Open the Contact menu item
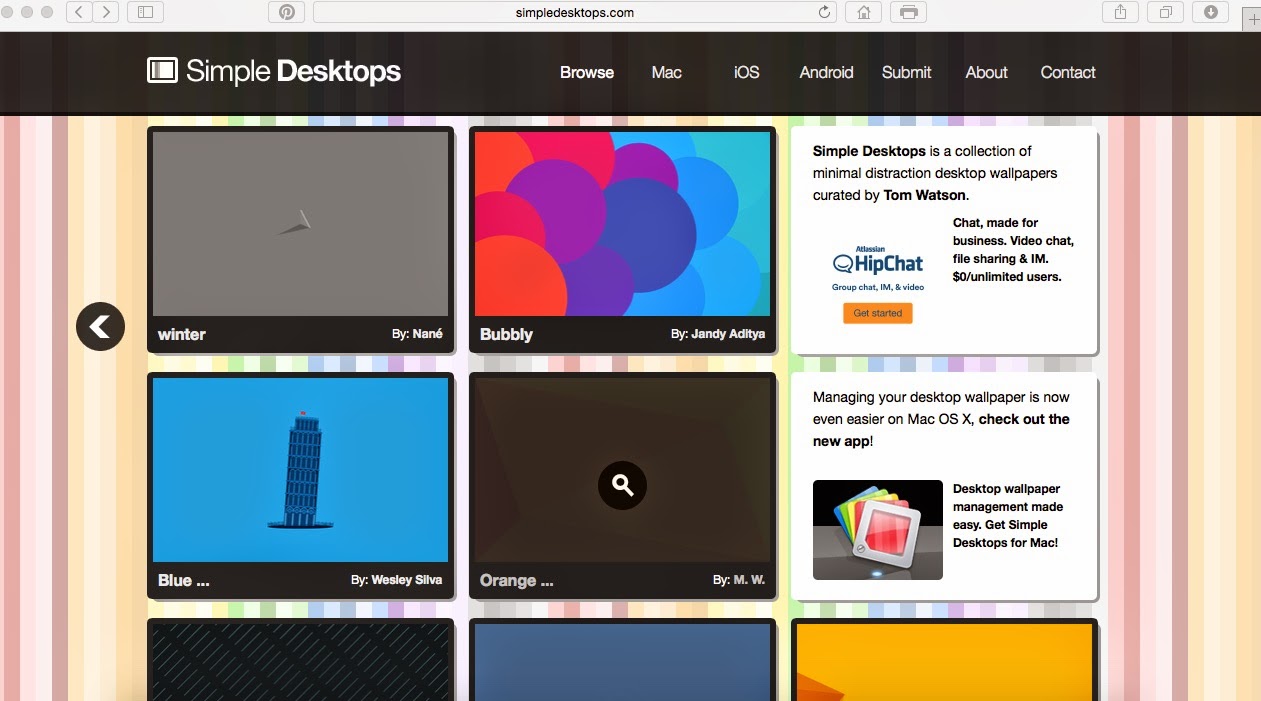Image resolution: width=1261 pixels, height=701 pixels. click(x=1068, y=72)
